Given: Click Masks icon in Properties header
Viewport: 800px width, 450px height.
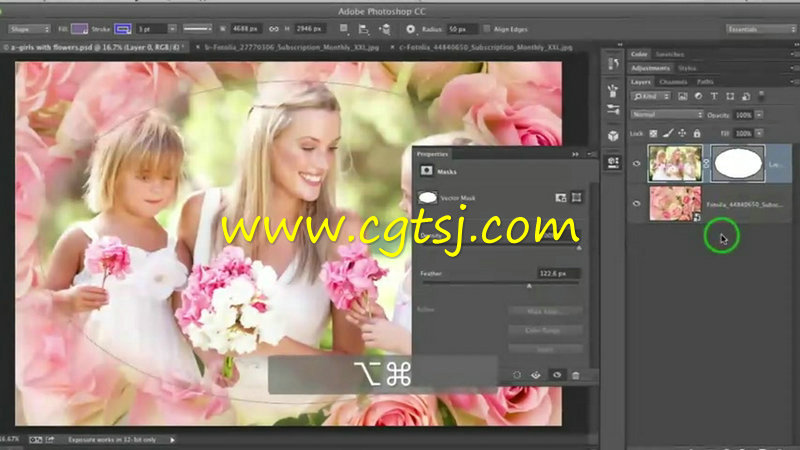Looking at the screenshot, I should [x=427, y=171].
